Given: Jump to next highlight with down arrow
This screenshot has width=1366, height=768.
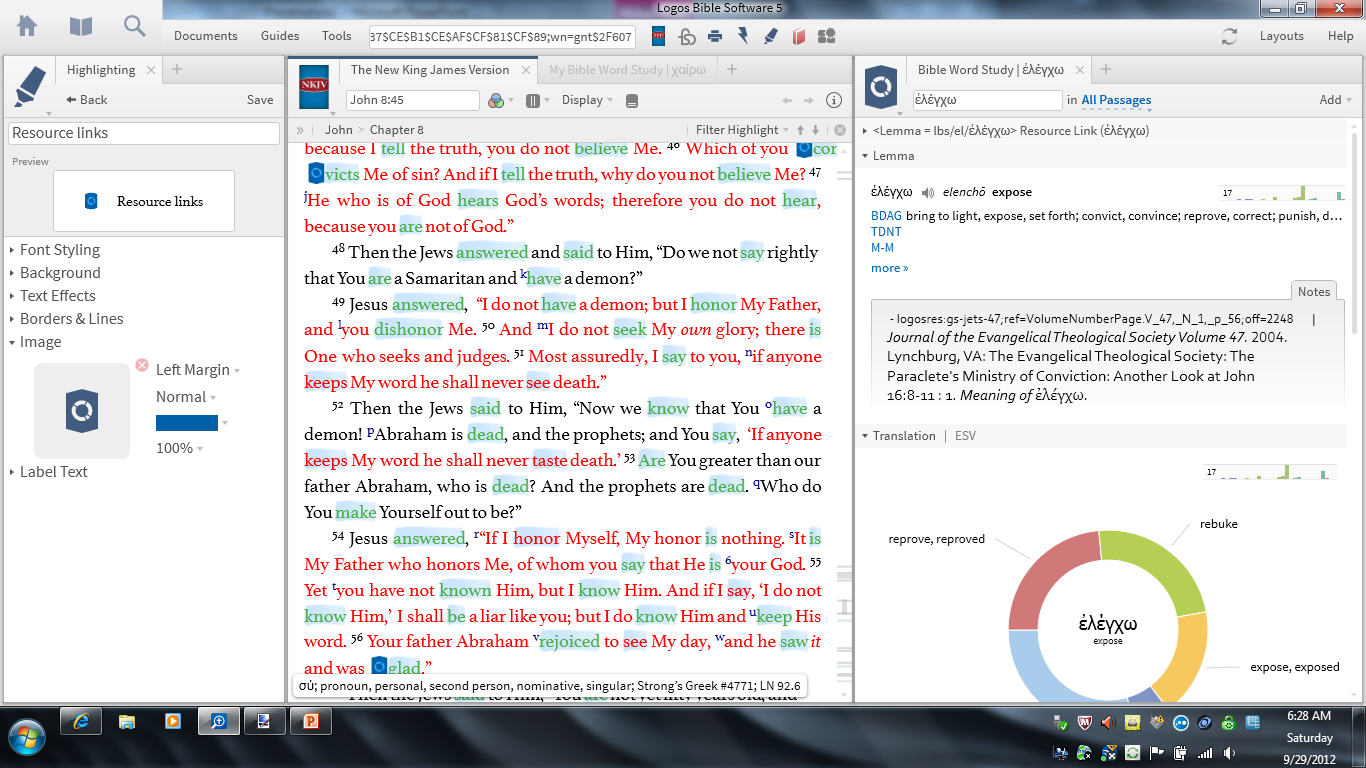Looking at the screenshot, I should point(815,130).
